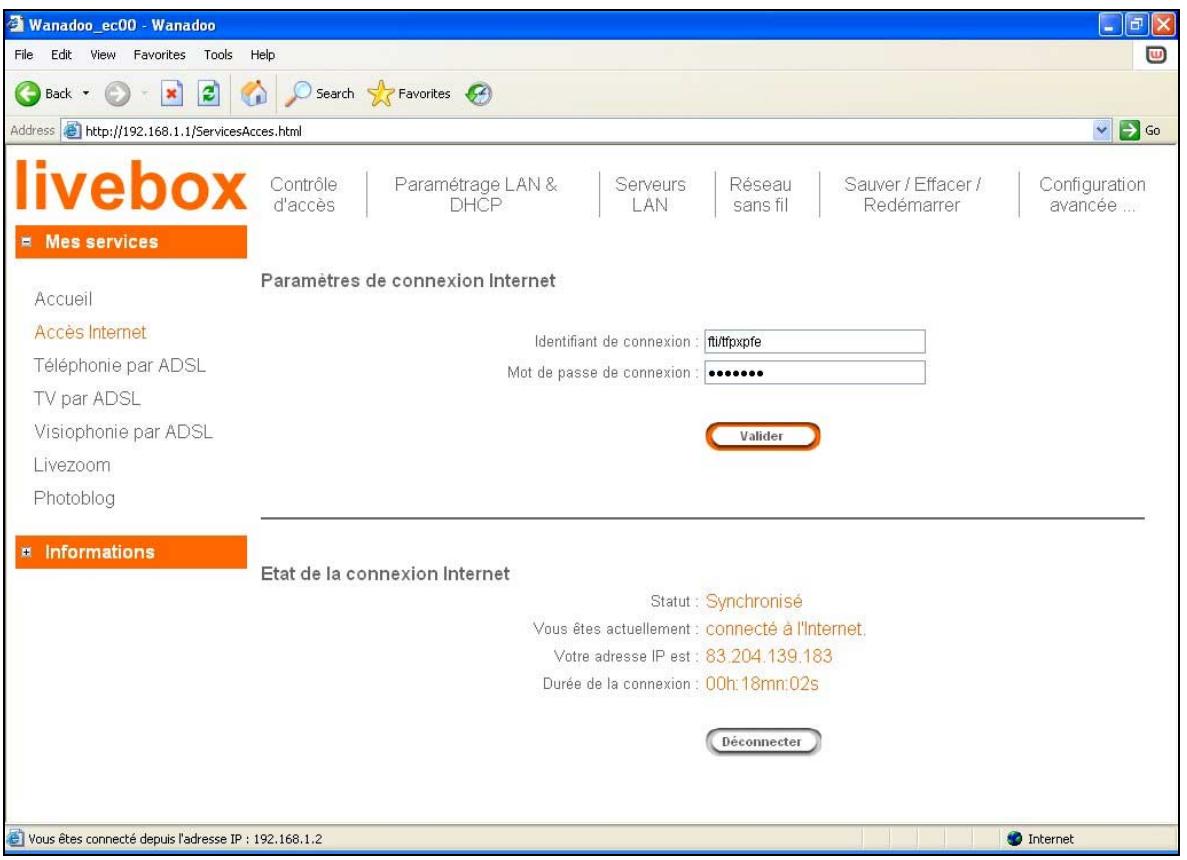Open the History clock icon in toolbar

tap(478, 94)
